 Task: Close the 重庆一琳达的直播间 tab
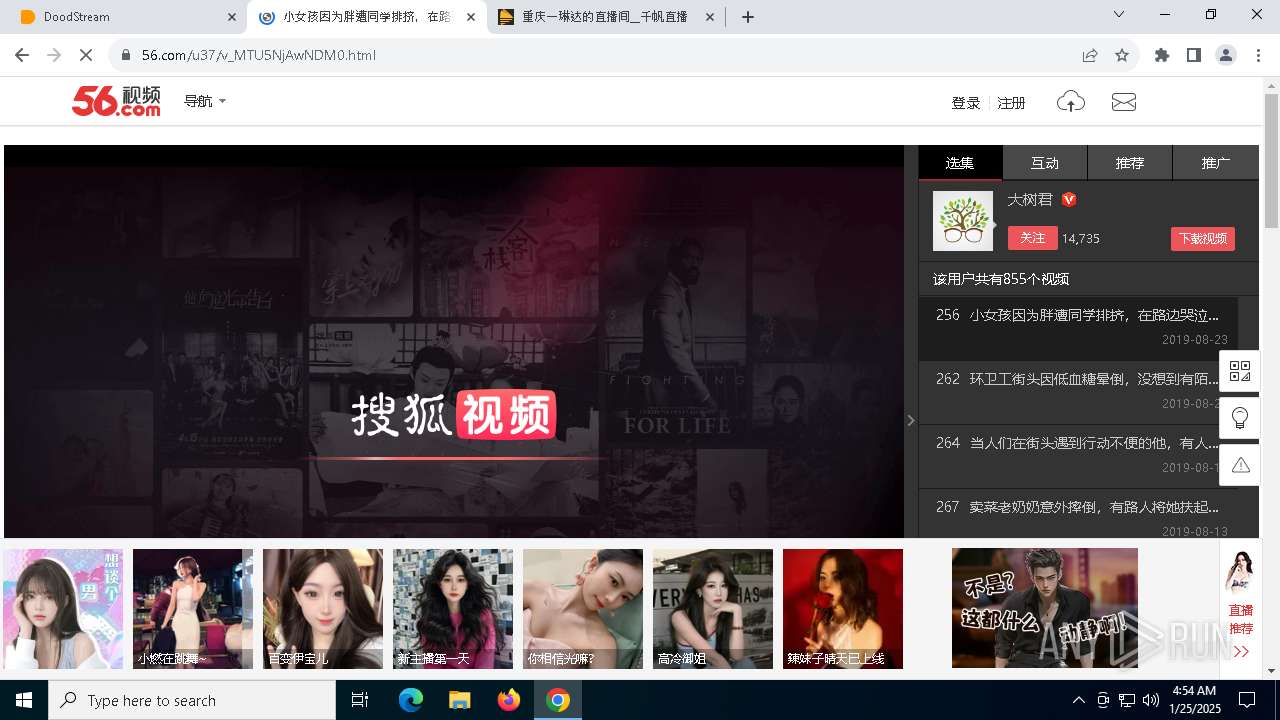710,17
